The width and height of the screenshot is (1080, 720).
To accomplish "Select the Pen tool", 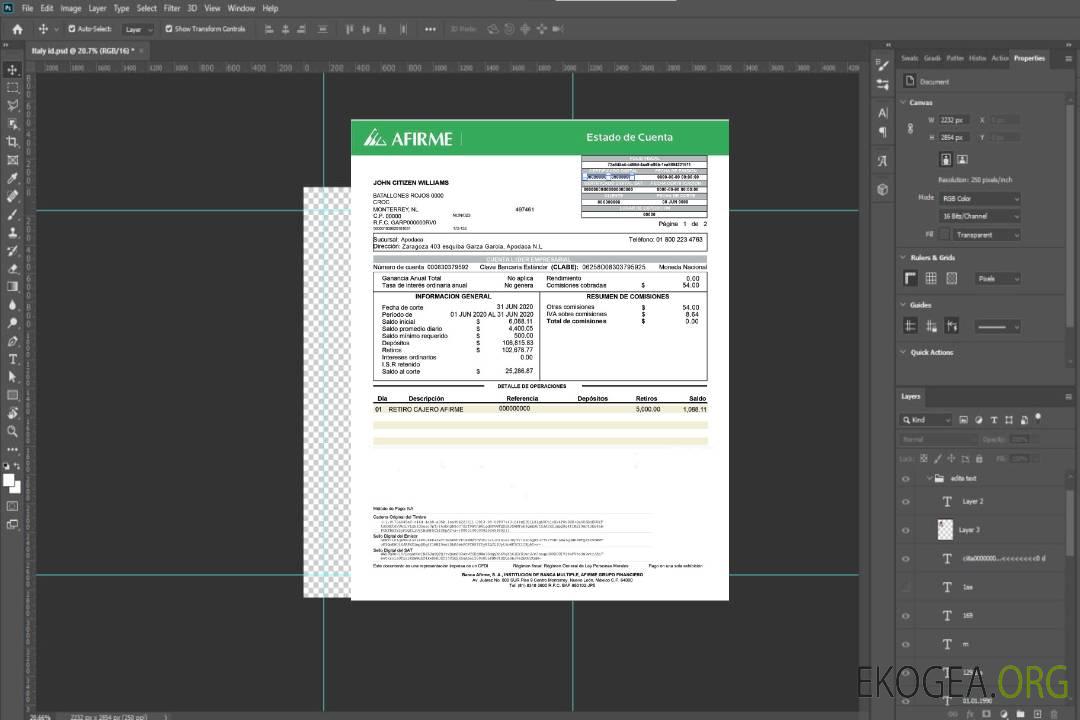I will click(12, 341).
